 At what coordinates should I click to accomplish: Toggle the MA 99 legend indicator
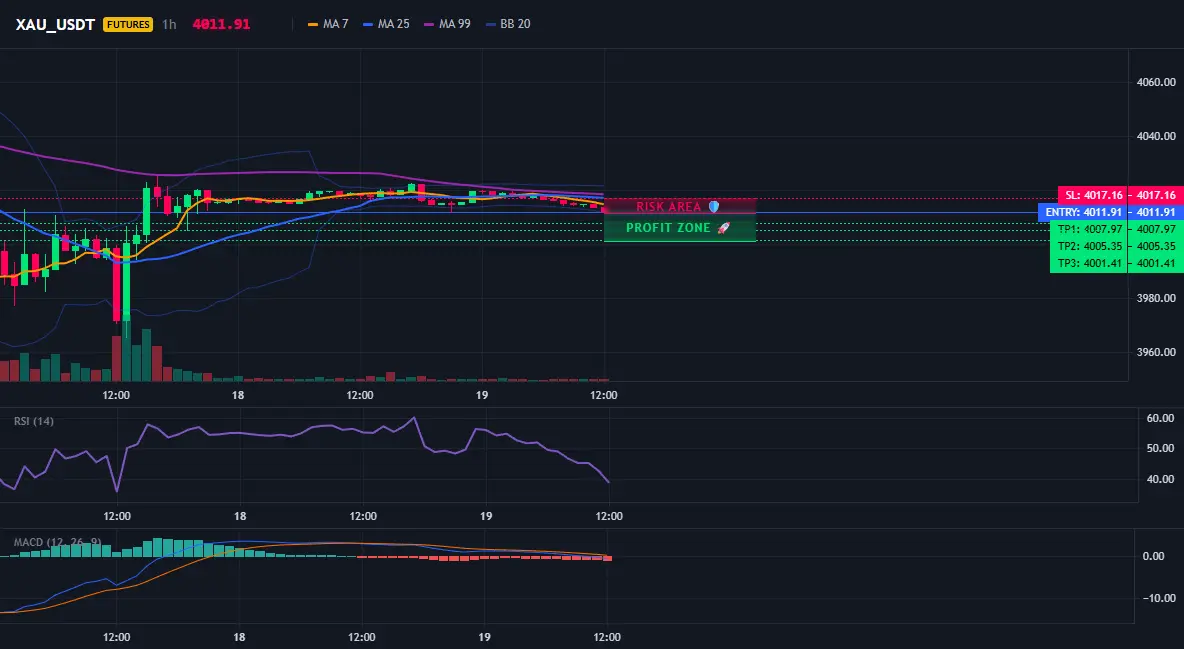click(448, 24)
